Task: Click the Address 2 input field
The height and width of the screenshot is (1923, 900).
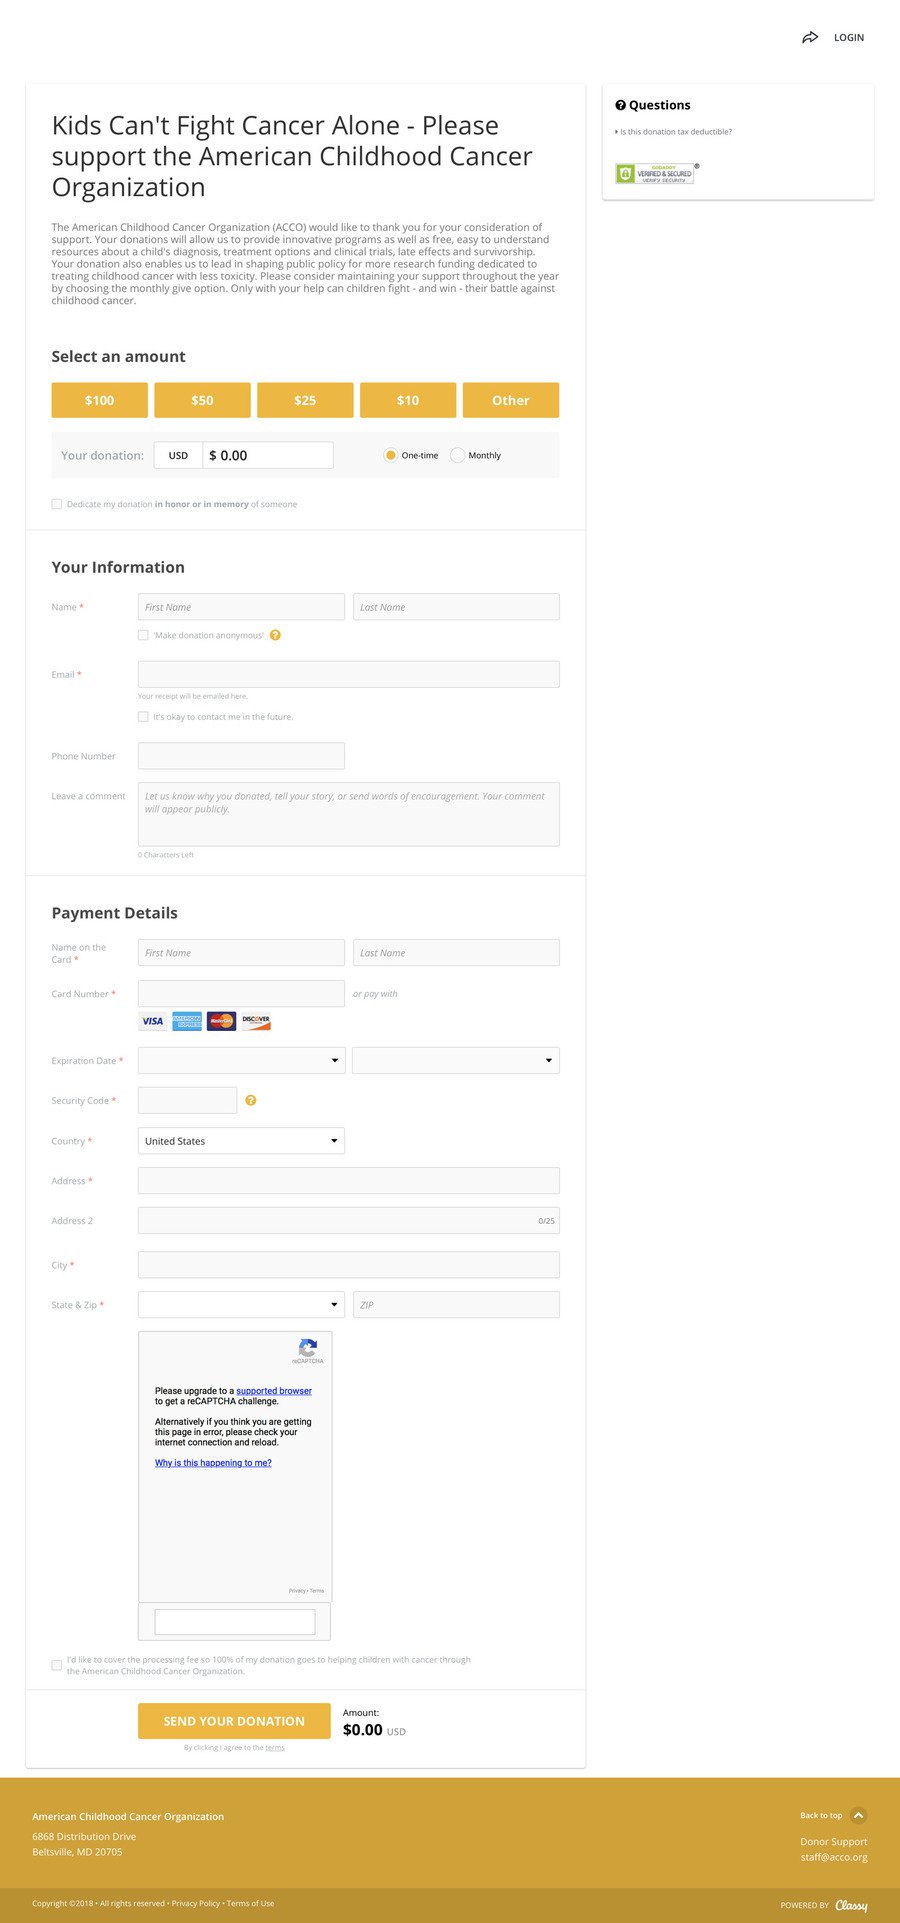Action: pyautogui.click(x=349, y=1220)
